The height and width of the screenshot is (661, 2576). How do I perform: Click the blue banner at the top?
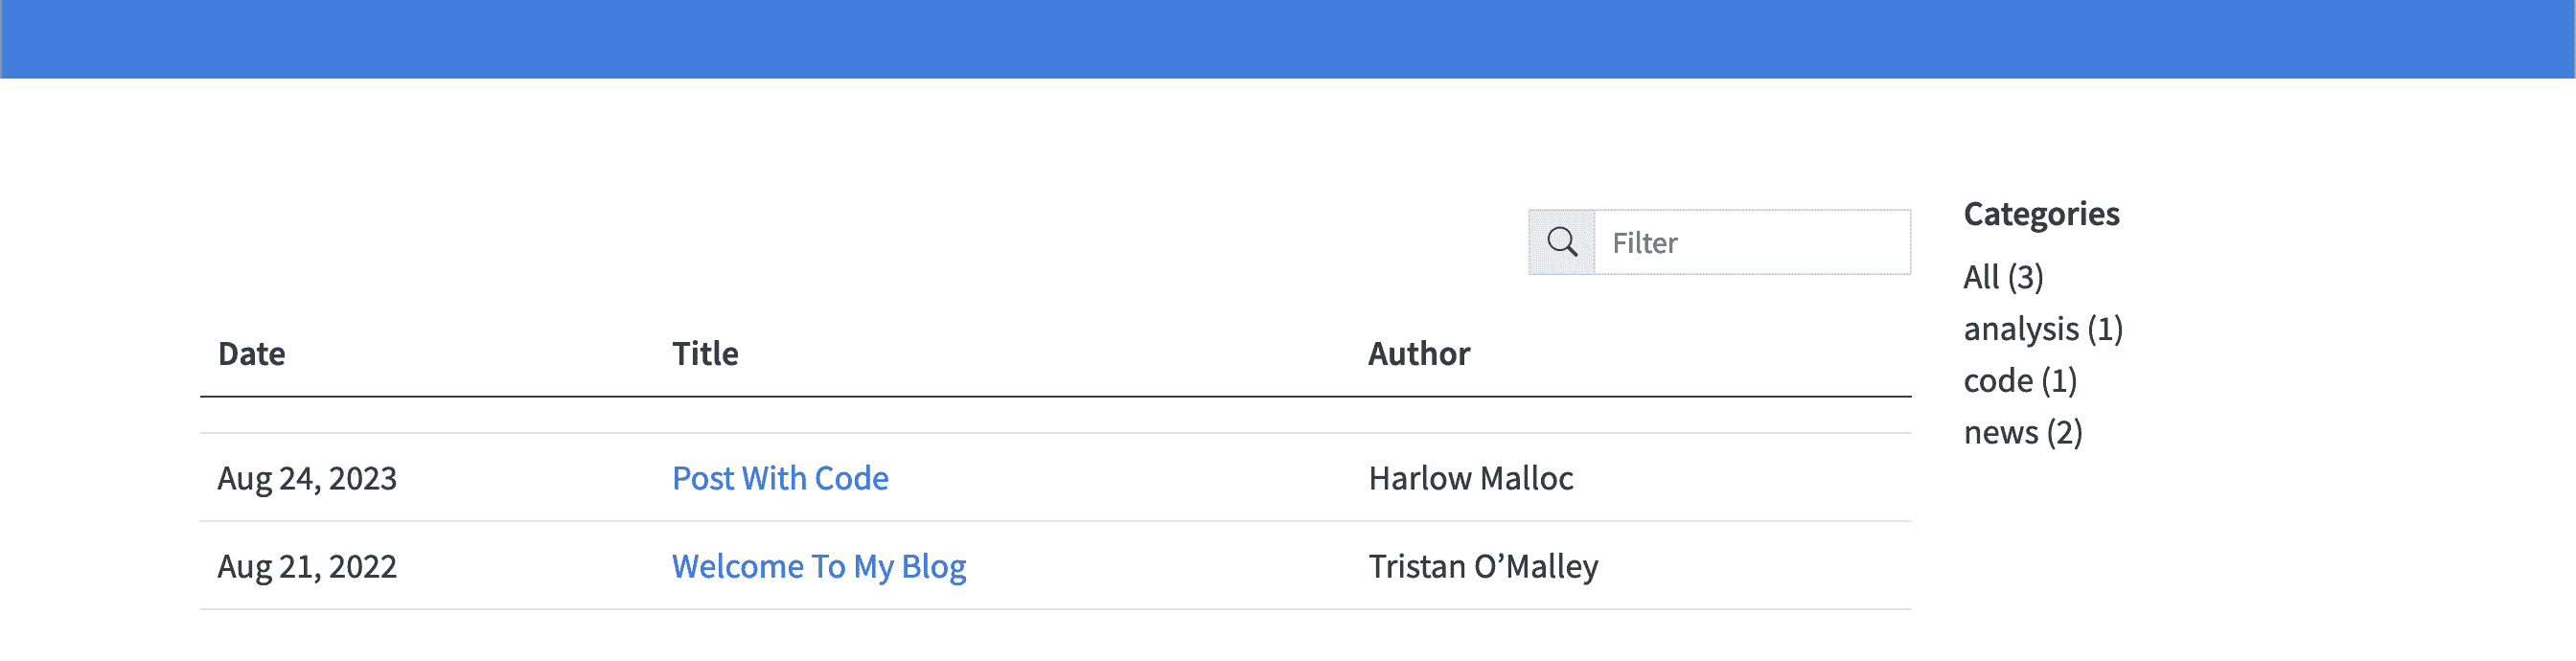pos(1288,39)
